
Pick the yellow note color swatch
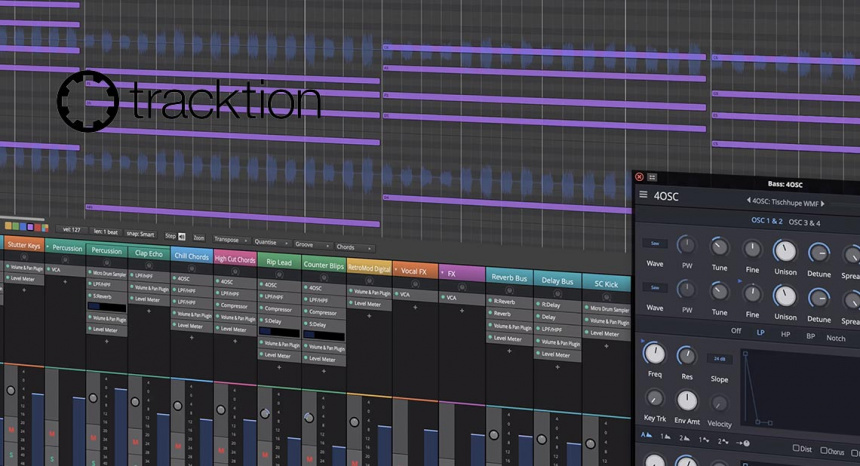[8, 225]
